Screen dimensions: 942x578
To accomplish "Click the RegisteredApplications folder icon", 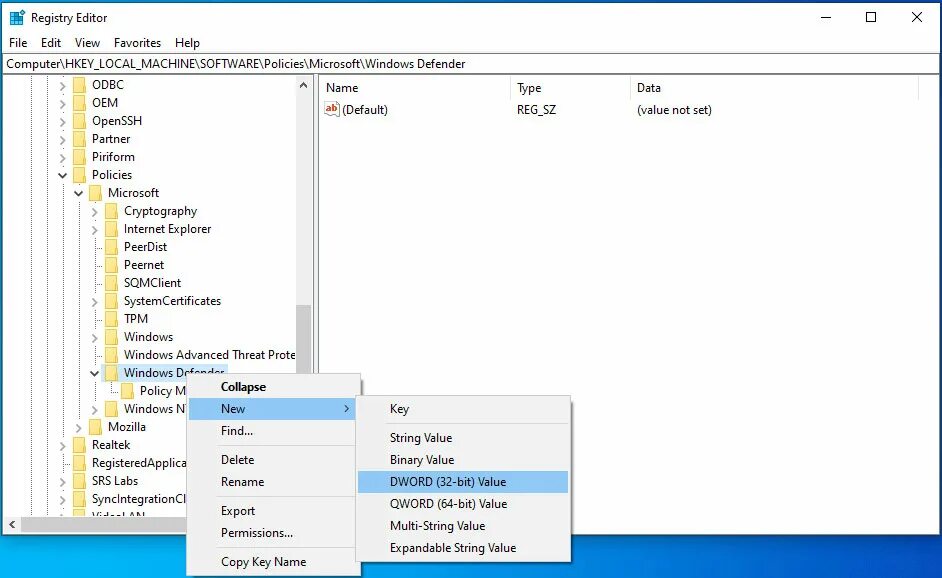I will [79, 463].
